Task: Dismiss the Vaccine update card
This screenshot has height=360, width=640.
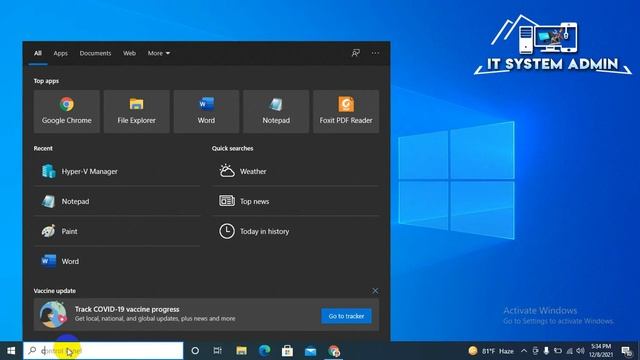Action: [375, 291]
